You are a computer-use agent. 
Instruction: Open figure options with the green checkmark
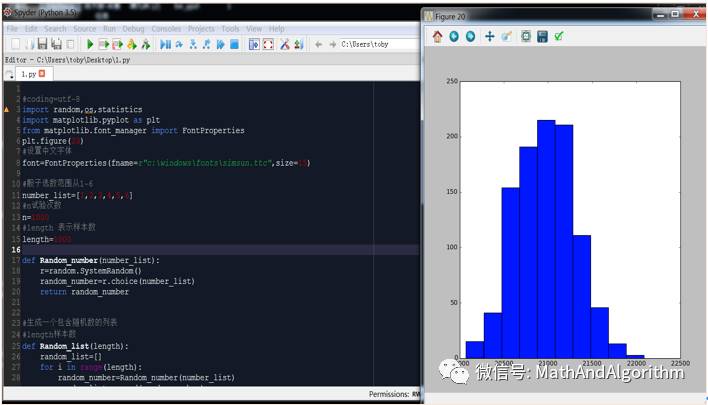pos(559,37)
